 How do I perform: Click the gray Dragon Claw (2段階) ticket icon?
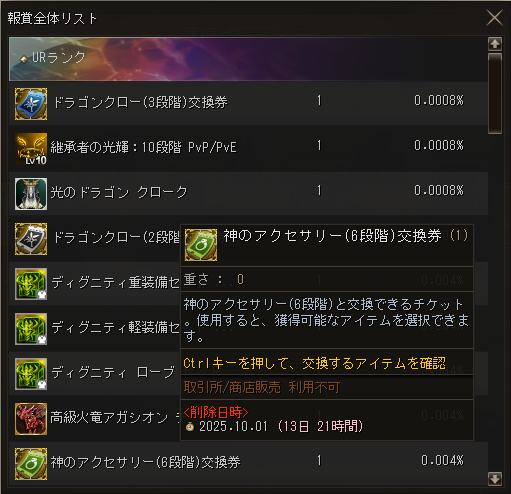[x=31, y=239]
